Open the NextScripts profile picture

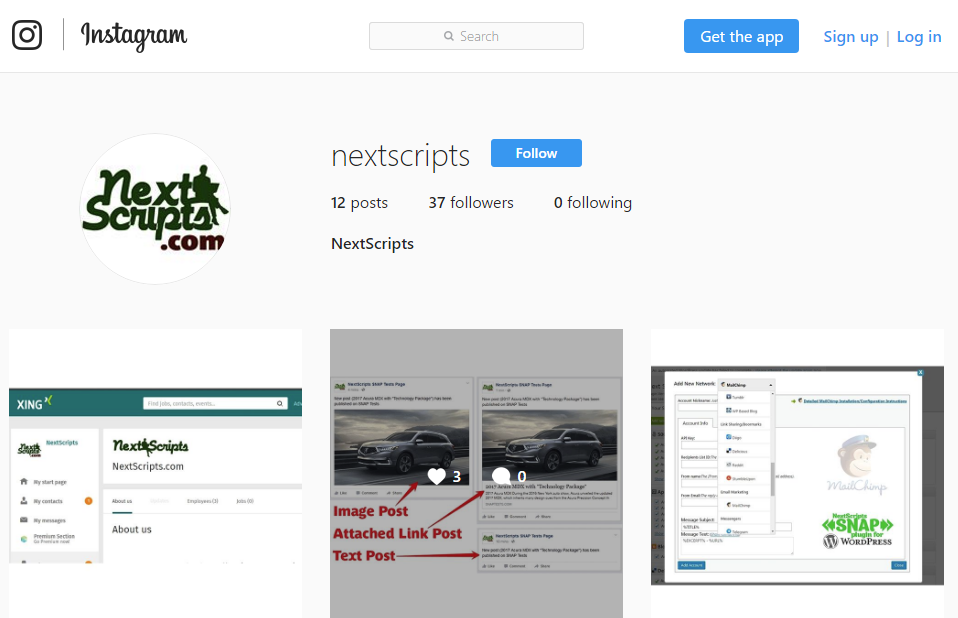tap(155, 209)
